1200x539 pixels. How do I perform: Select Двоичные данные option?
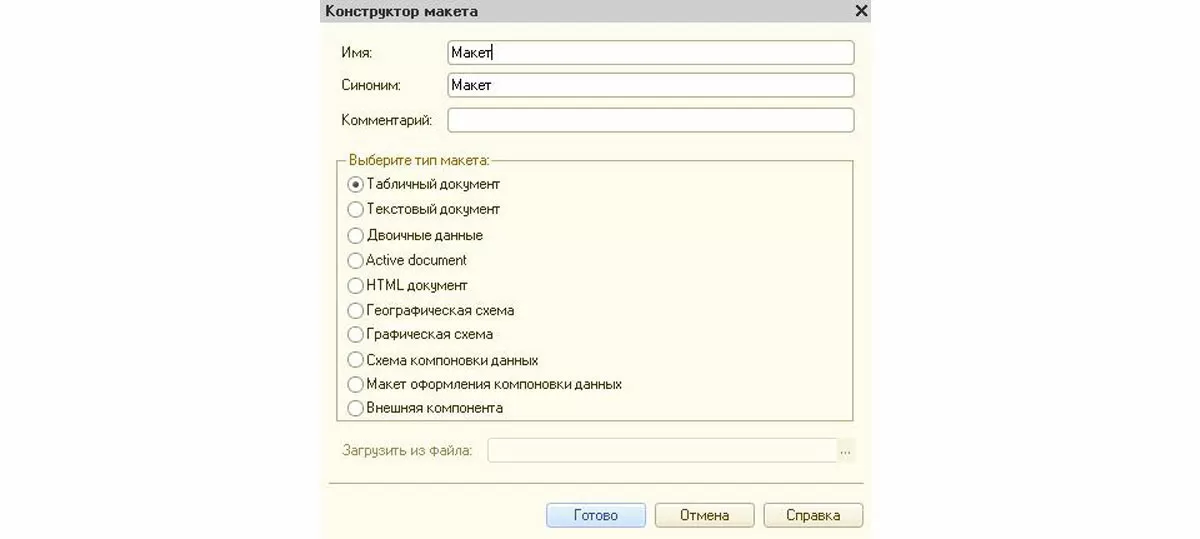[x=355, y=236]
